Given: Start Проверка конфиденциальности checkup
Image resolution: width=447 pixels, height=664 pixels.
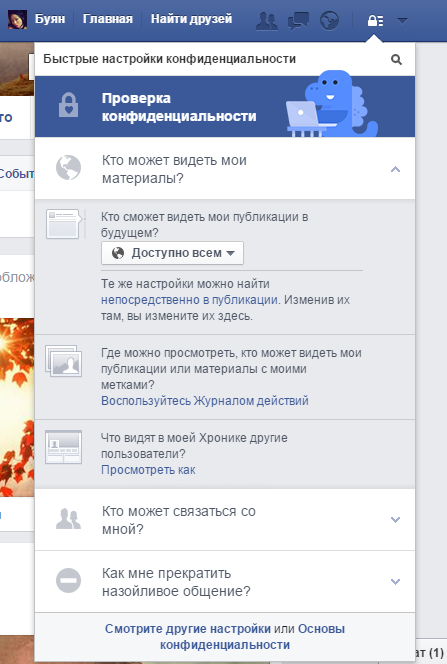Looking at the screenshot, I should 225,107.
